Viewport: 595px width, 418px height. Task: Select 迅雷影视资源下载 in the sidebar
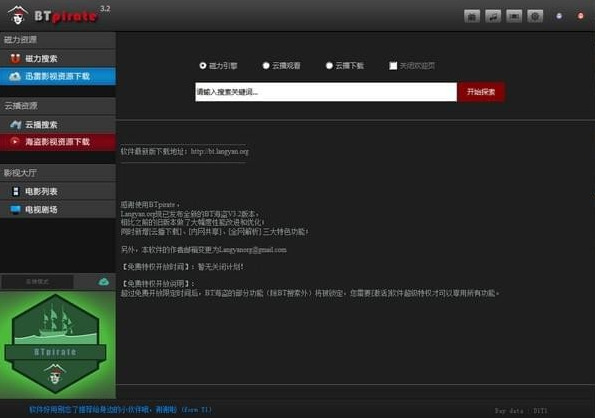[58, 76]
